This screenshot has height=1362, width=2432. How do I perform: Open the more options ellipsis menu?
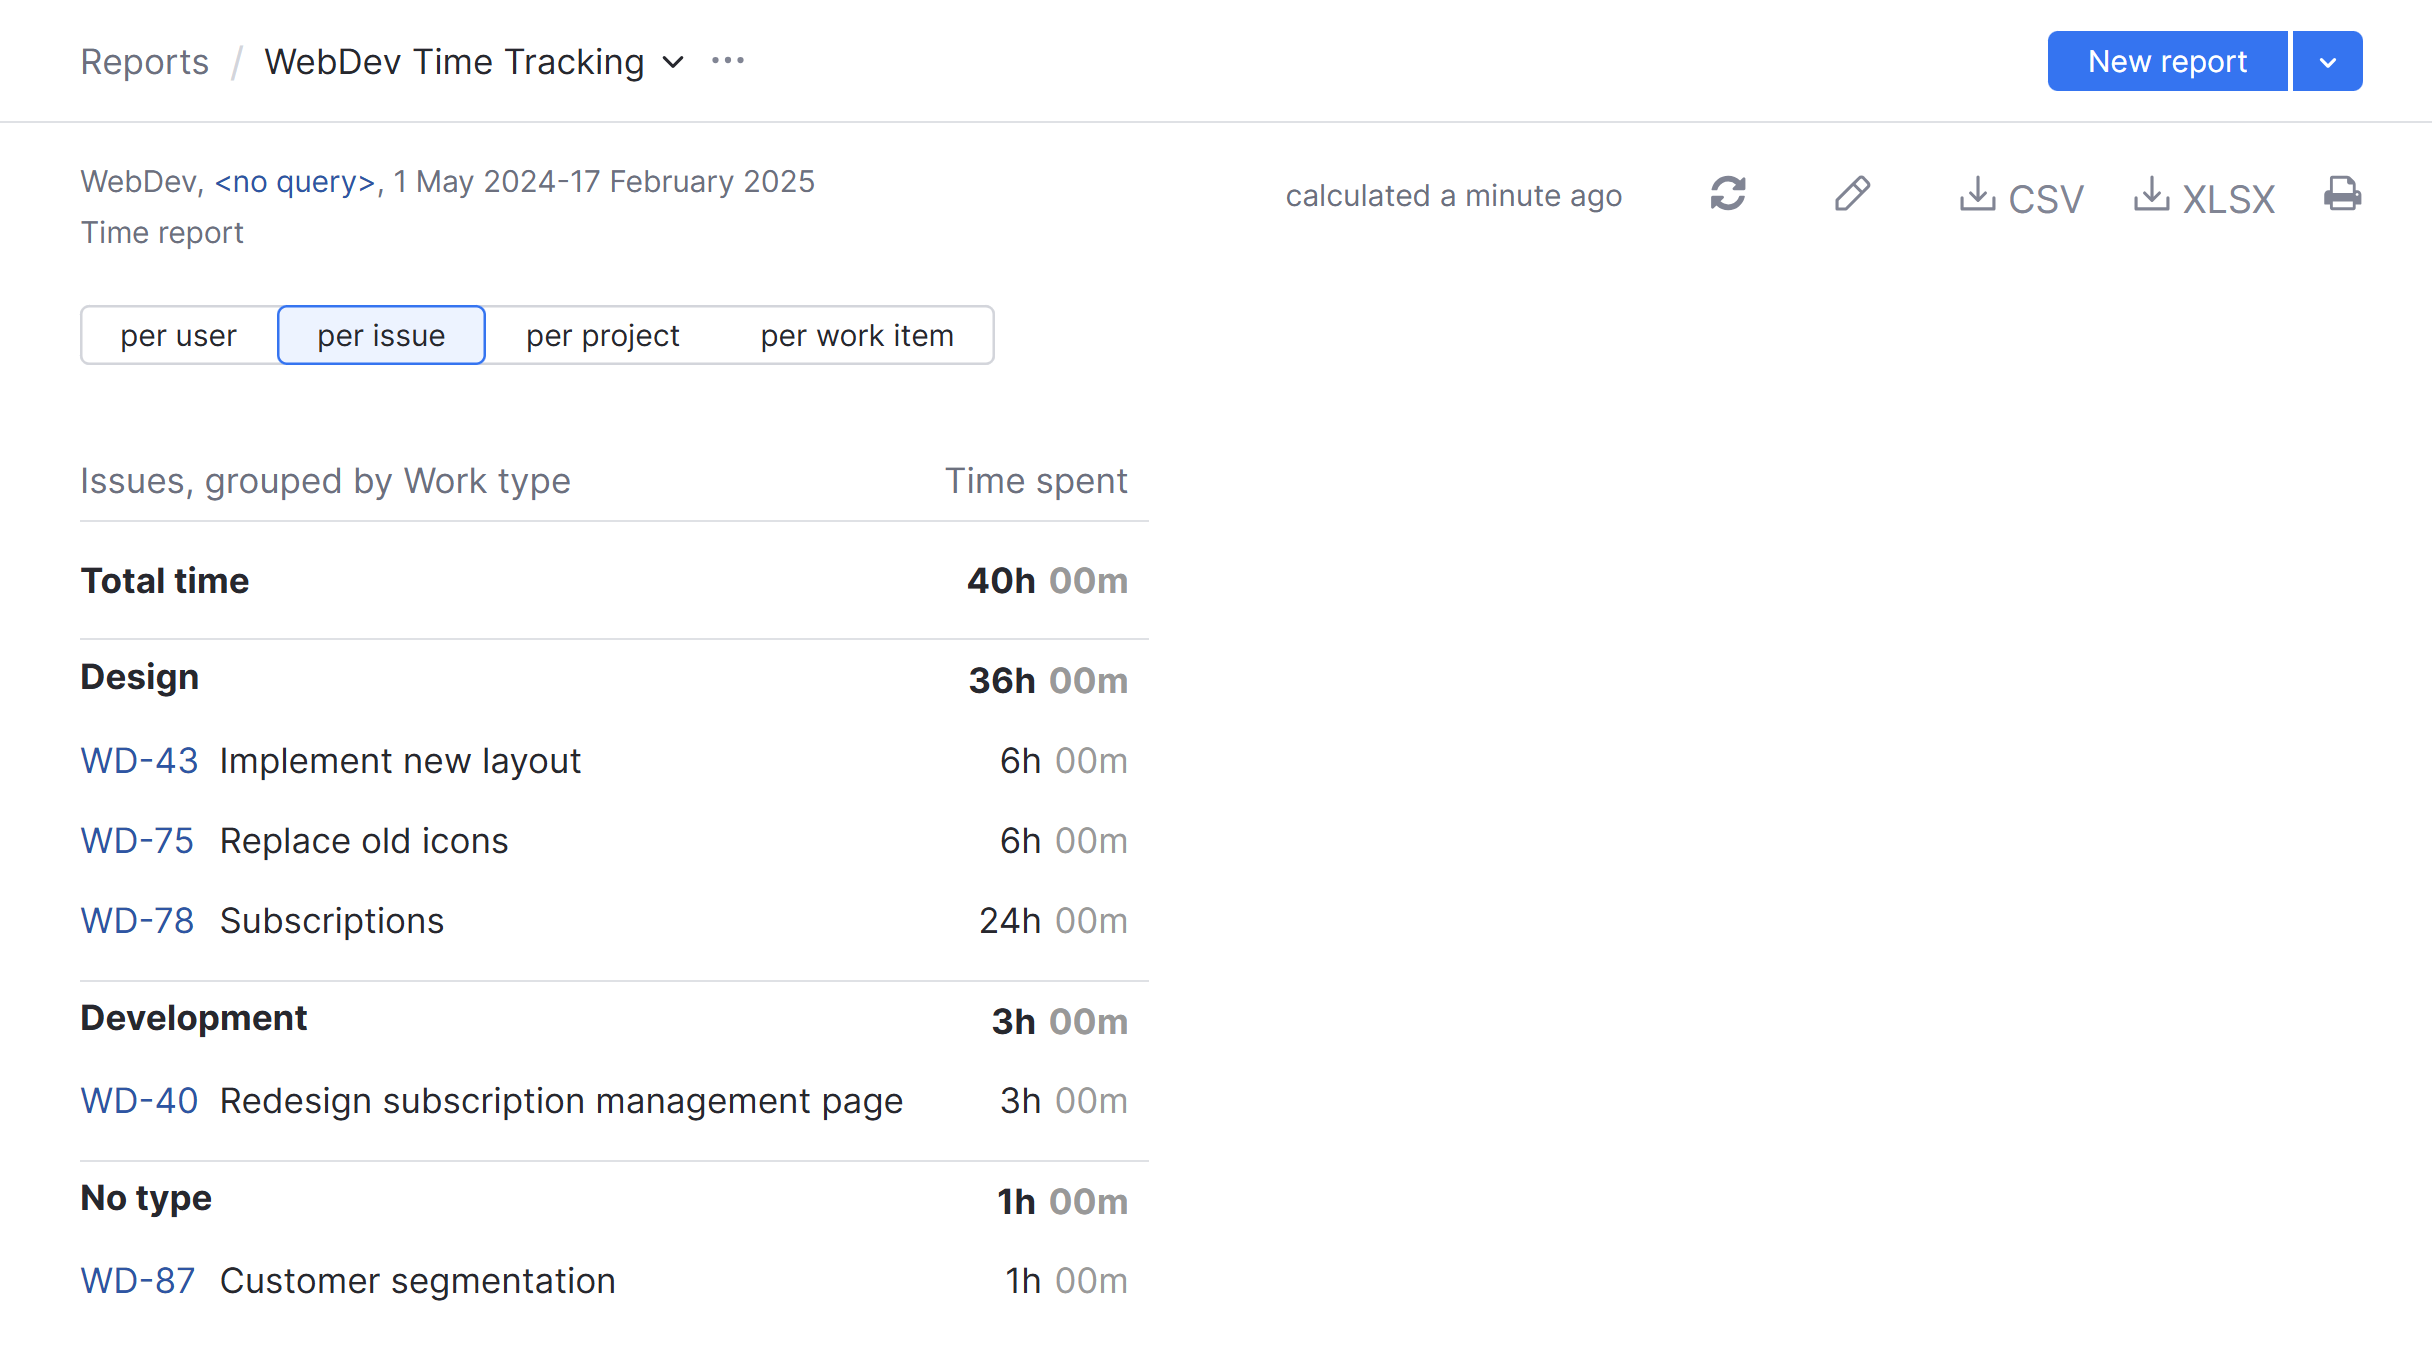[728, 60]
